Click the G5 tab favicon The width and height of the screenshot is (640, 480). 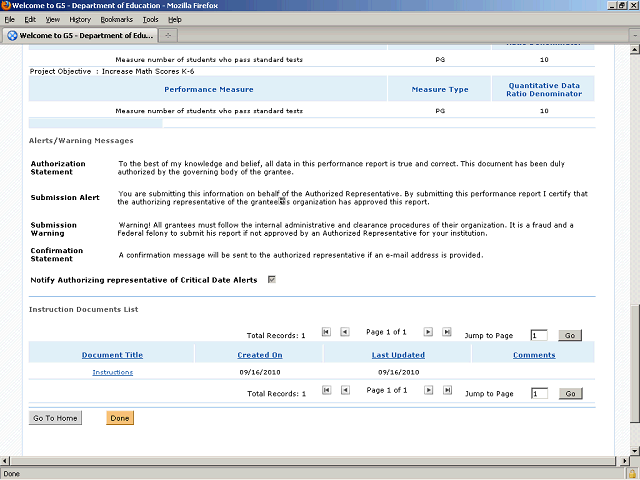(x=13, y=36)
